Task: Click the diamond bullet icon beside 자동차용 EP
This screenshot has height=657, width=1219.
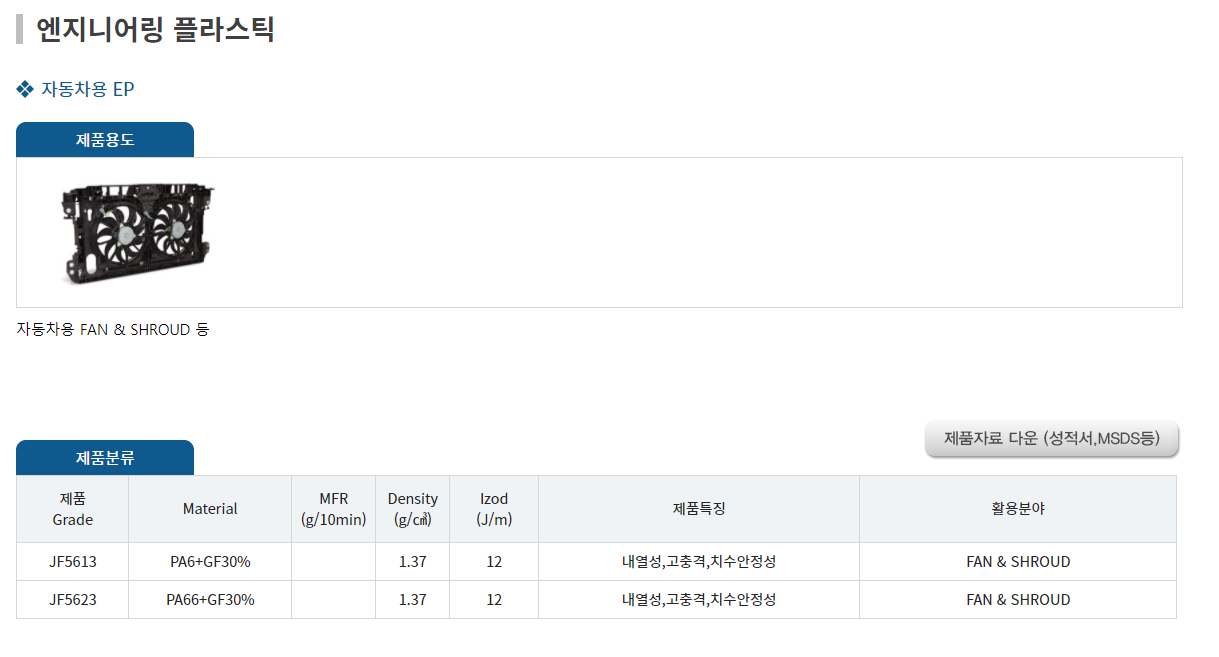Action: [x=26, y=90]
